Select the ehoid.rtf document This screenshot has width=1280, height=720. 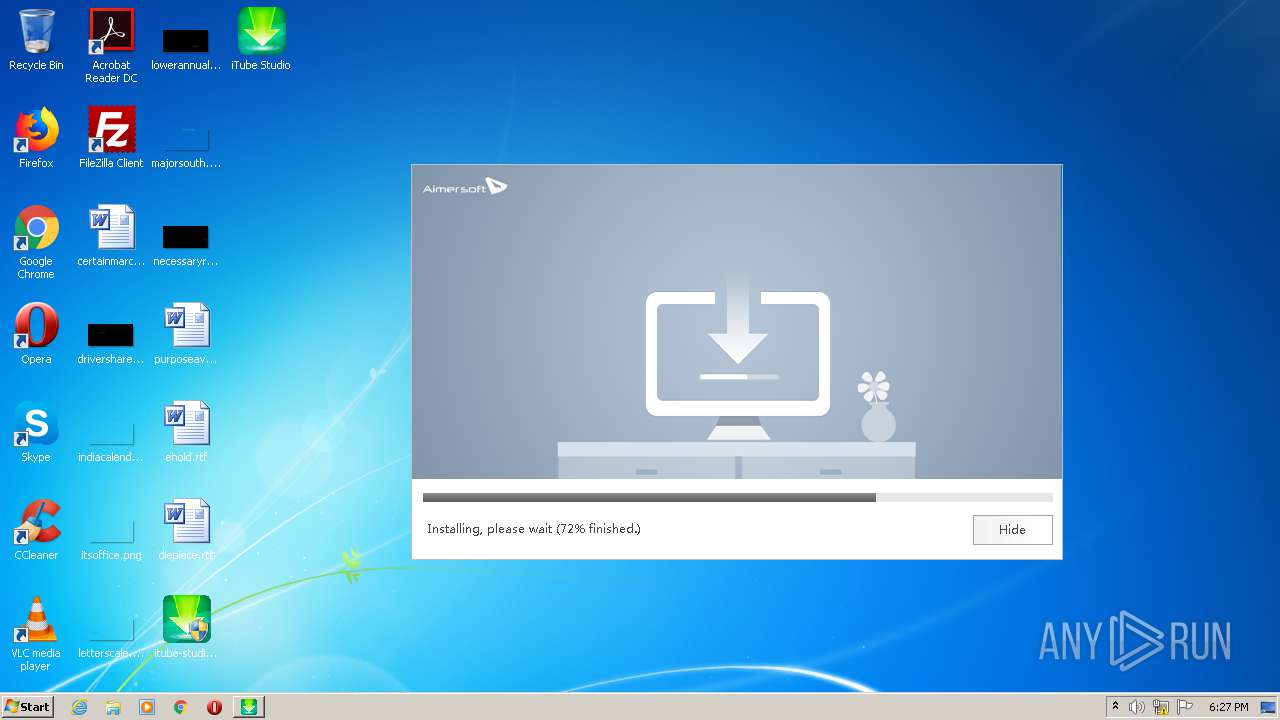186,432
